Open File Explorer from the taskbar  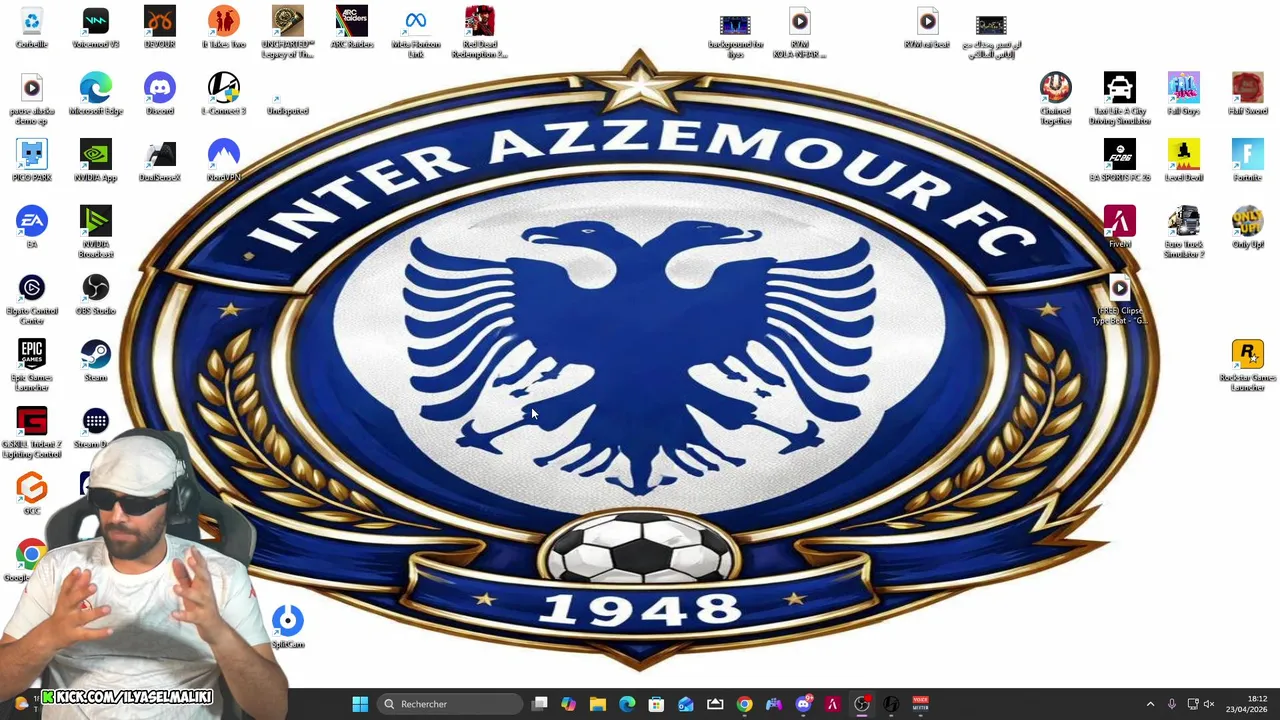(597, 704)
